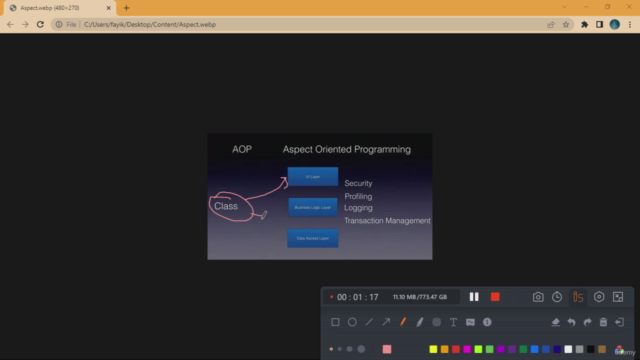Exit drawing mode with exit icon
This screenshot has height=360, width=640.
pos(620,322)
